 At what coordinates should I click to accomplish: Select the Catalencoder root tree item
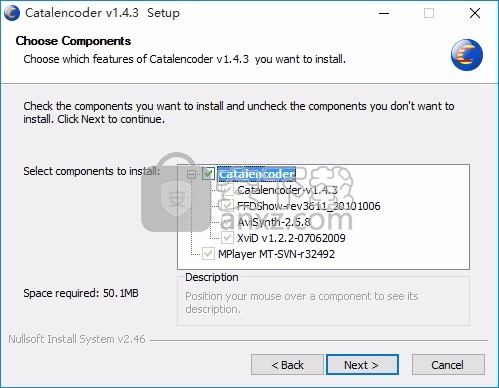[256, 174]
